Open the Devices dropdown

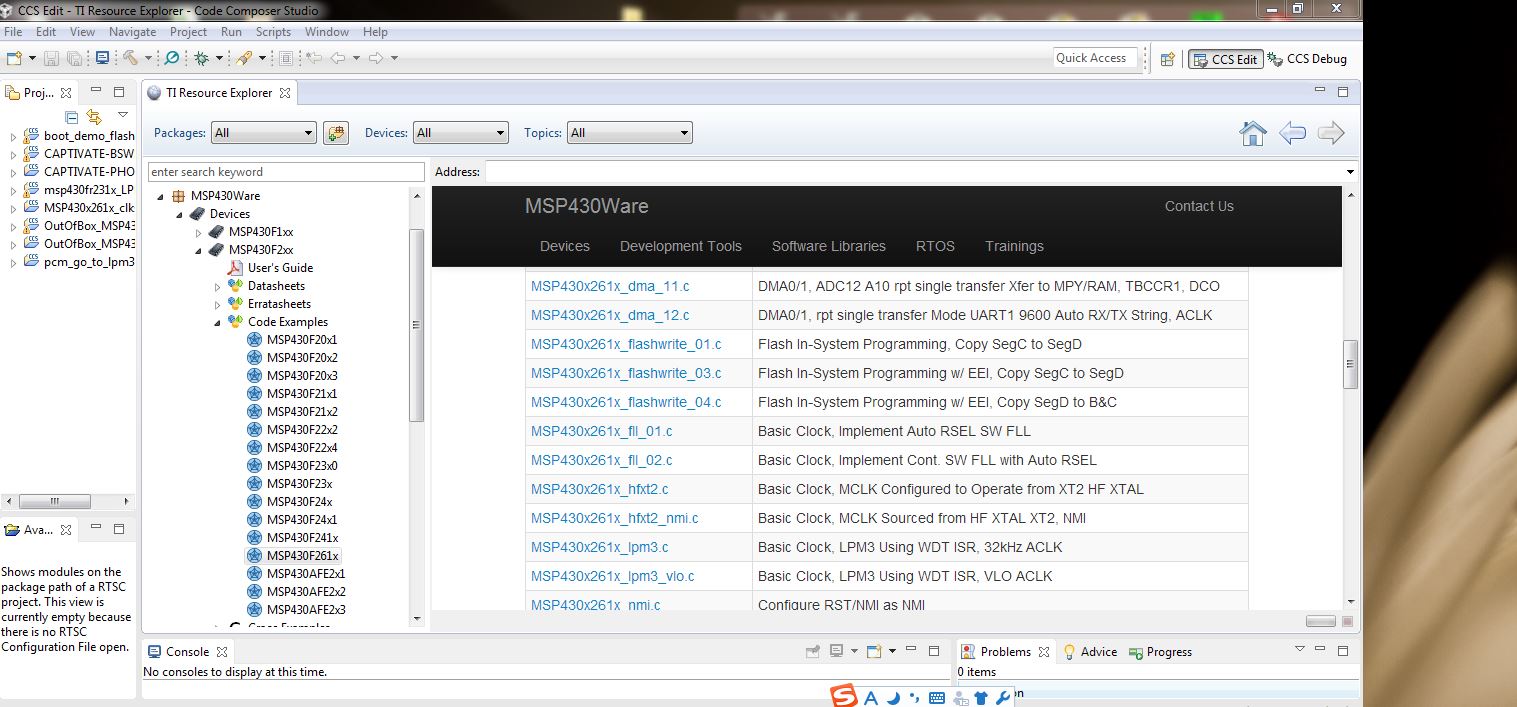pyautogui.click(x=460, y=133)
